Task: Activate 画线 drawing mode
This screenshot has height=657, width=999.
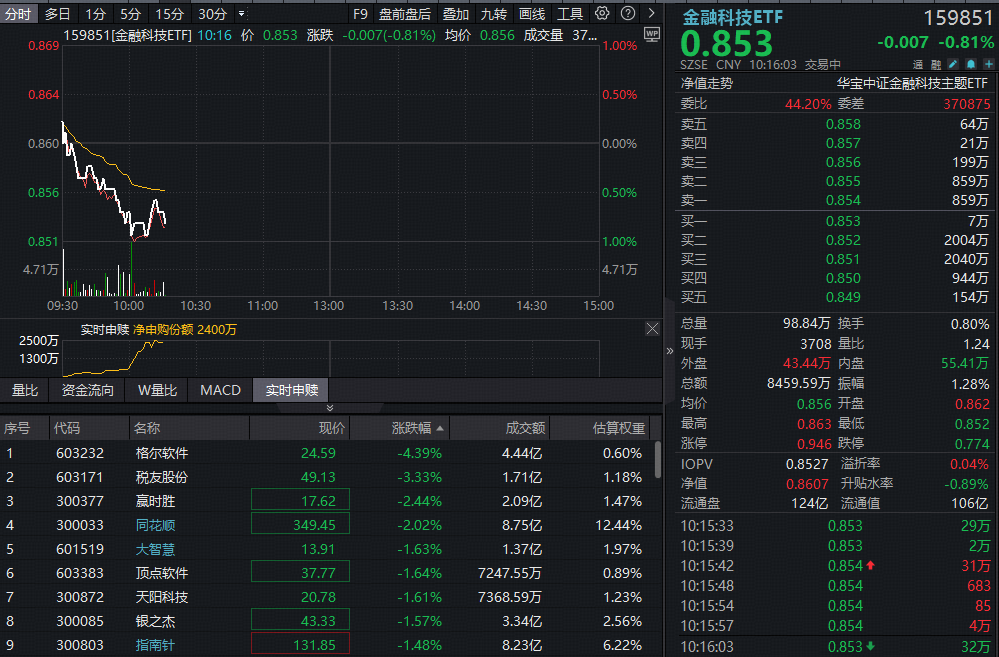Action: pyautogui.click(x=533, y=14)
